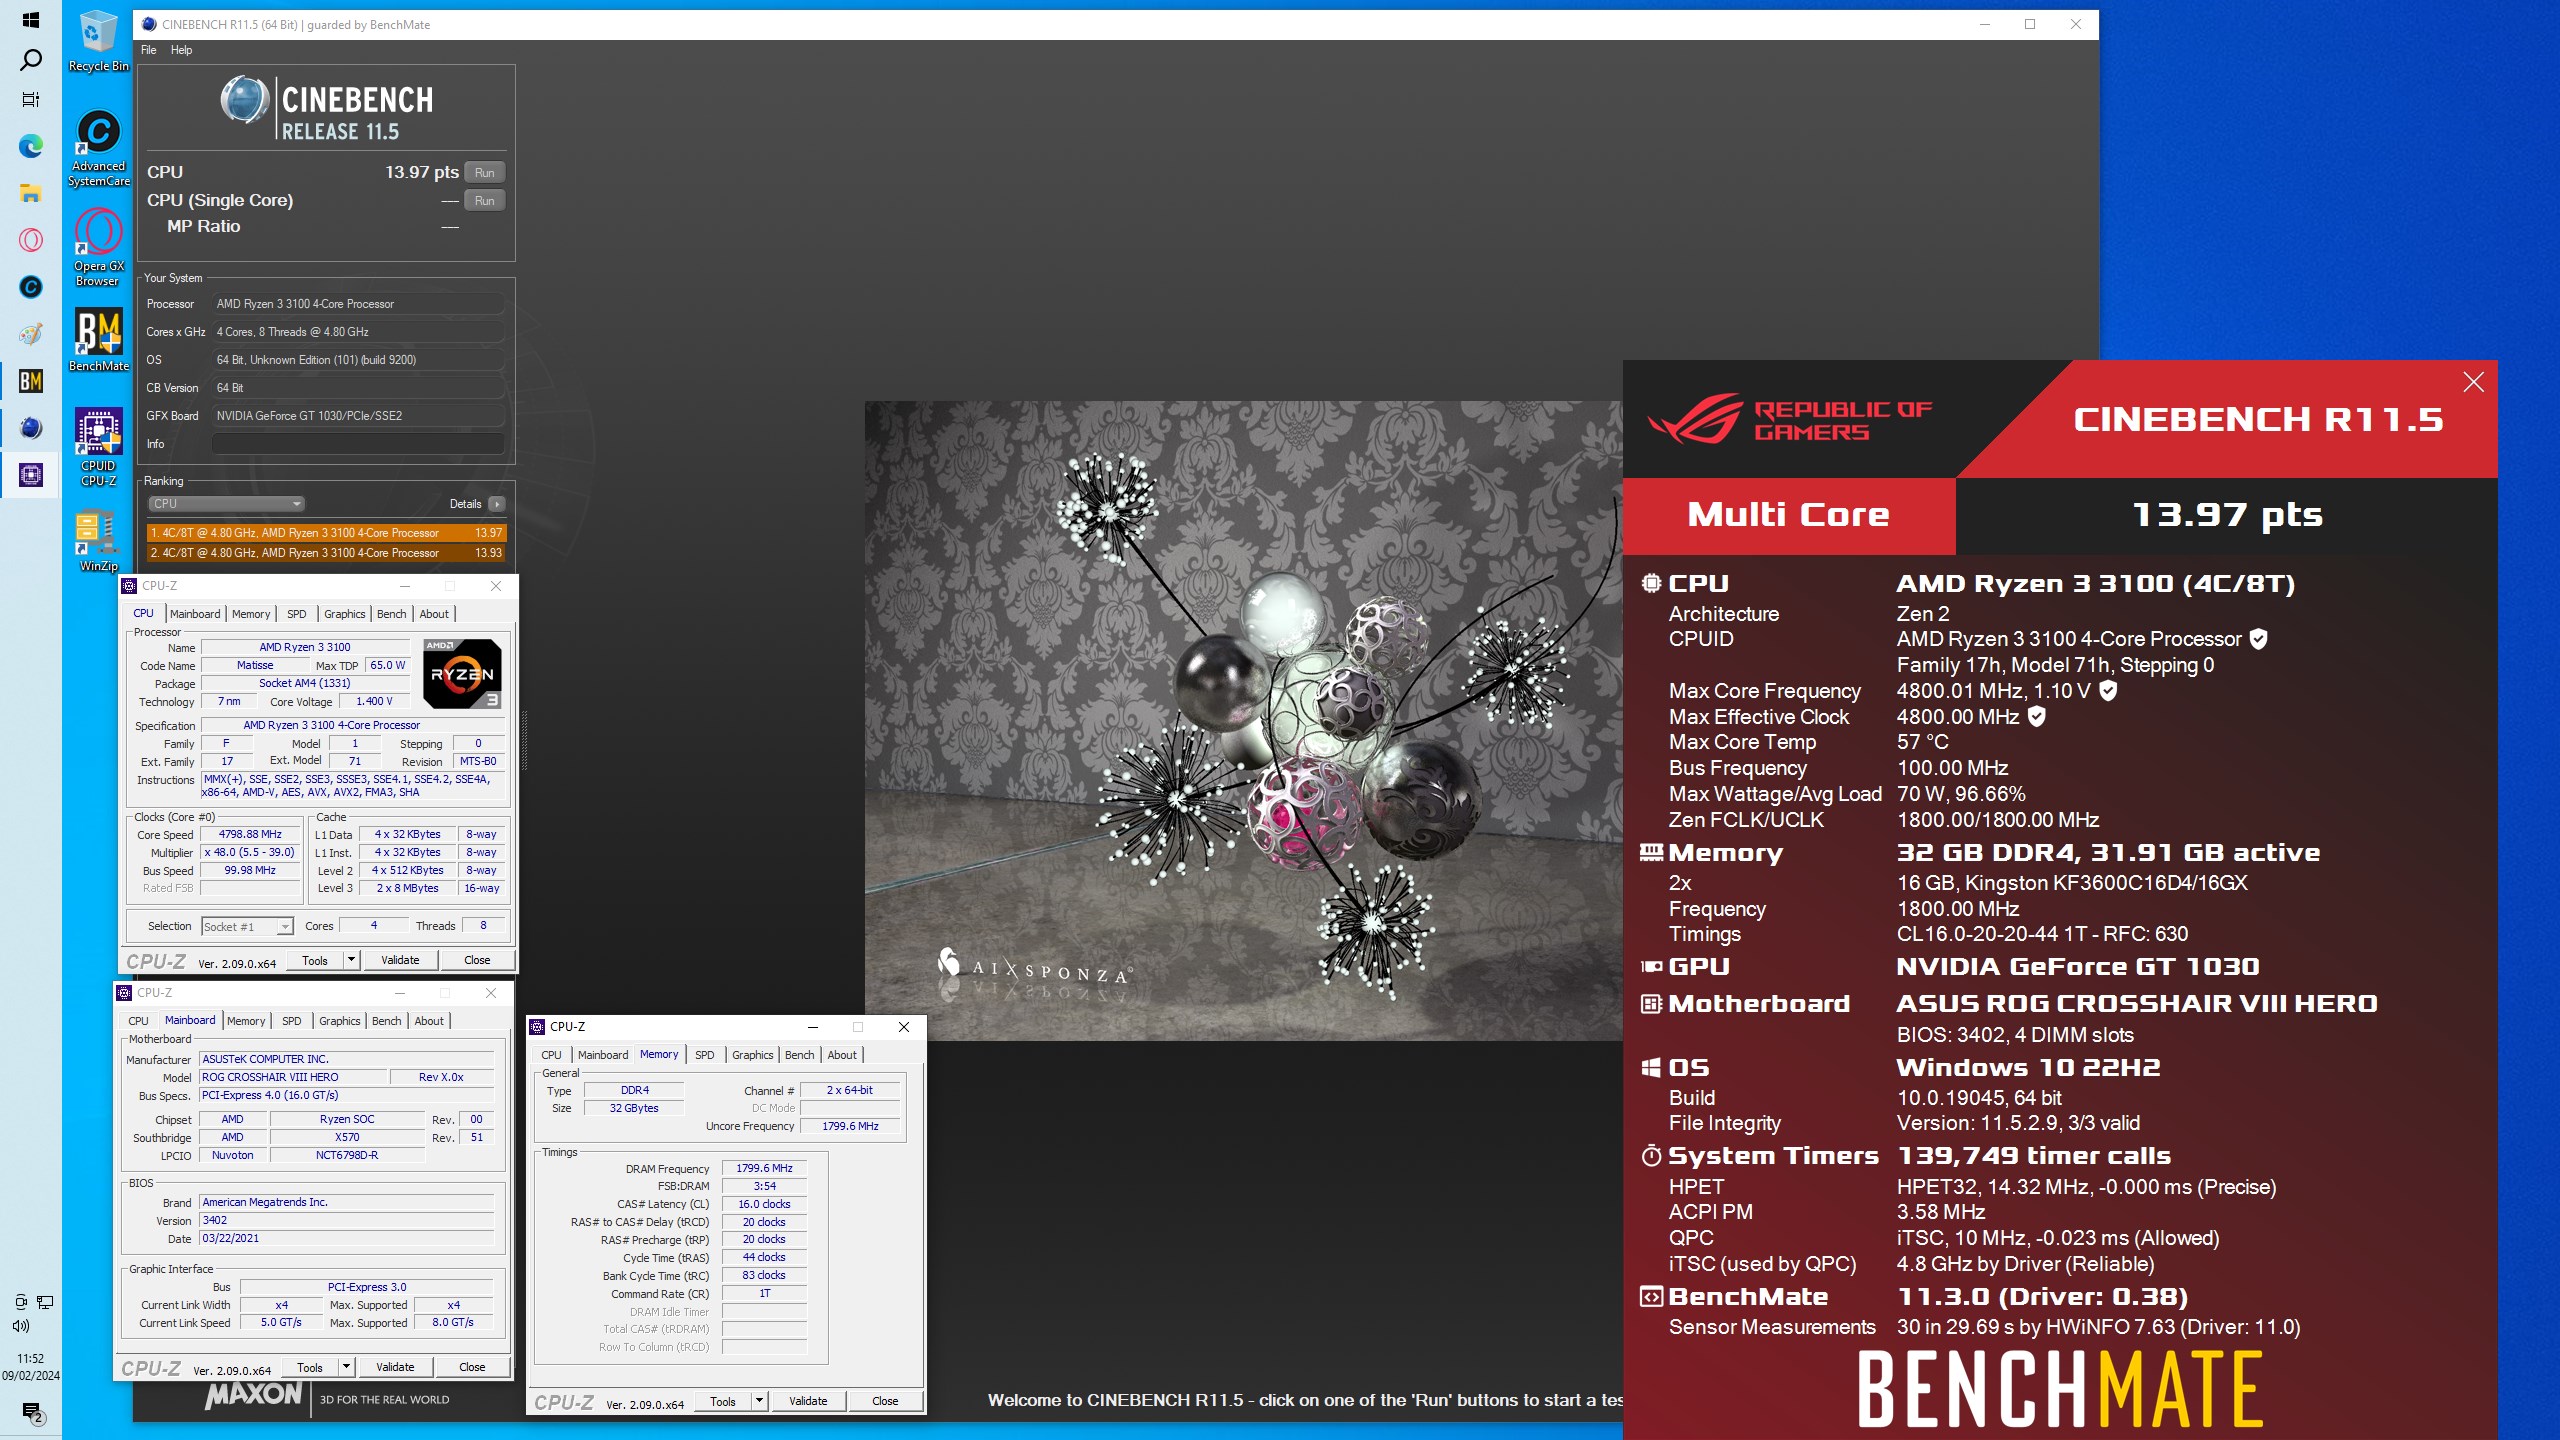
Task: Open File Explorer from the taskbar
Action: point(31,193)
